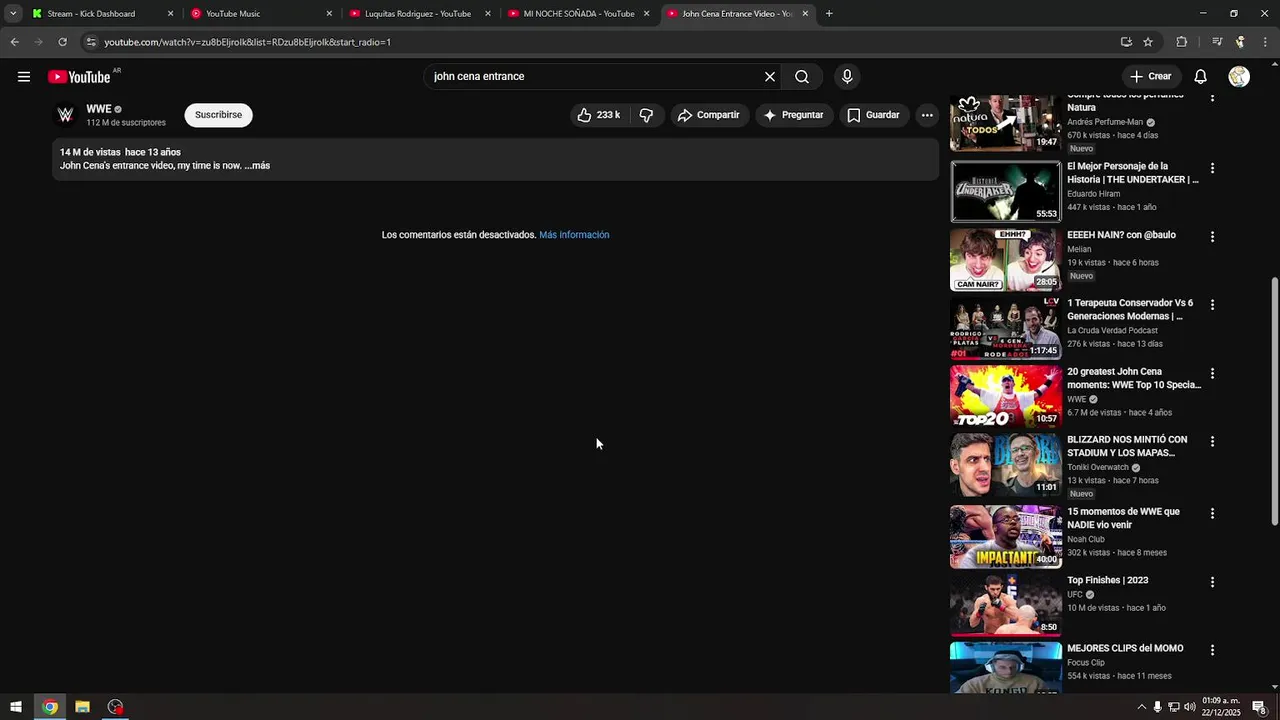Start voice search with microphone

[847, 77]
